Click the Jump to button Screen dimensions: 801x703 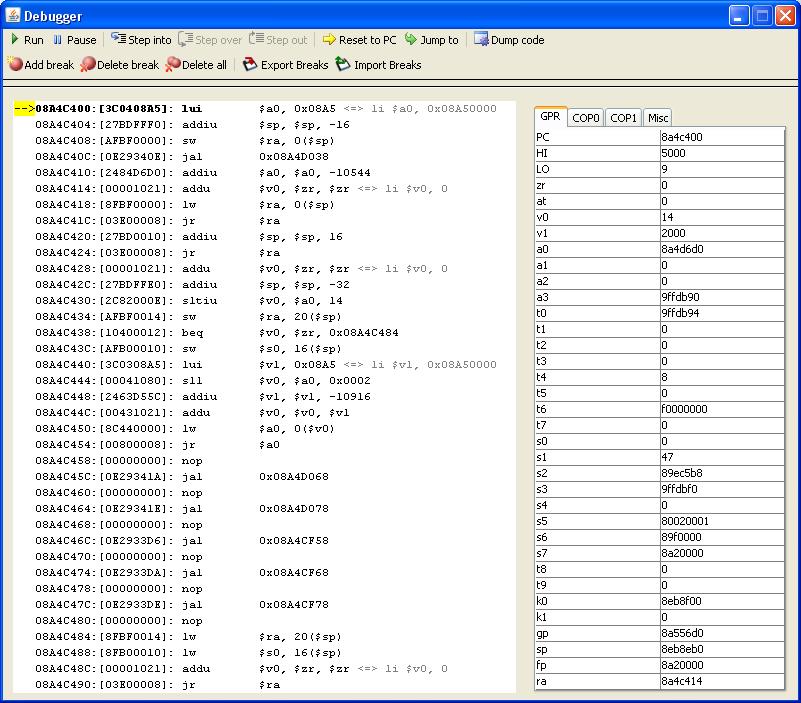[431, 40]
